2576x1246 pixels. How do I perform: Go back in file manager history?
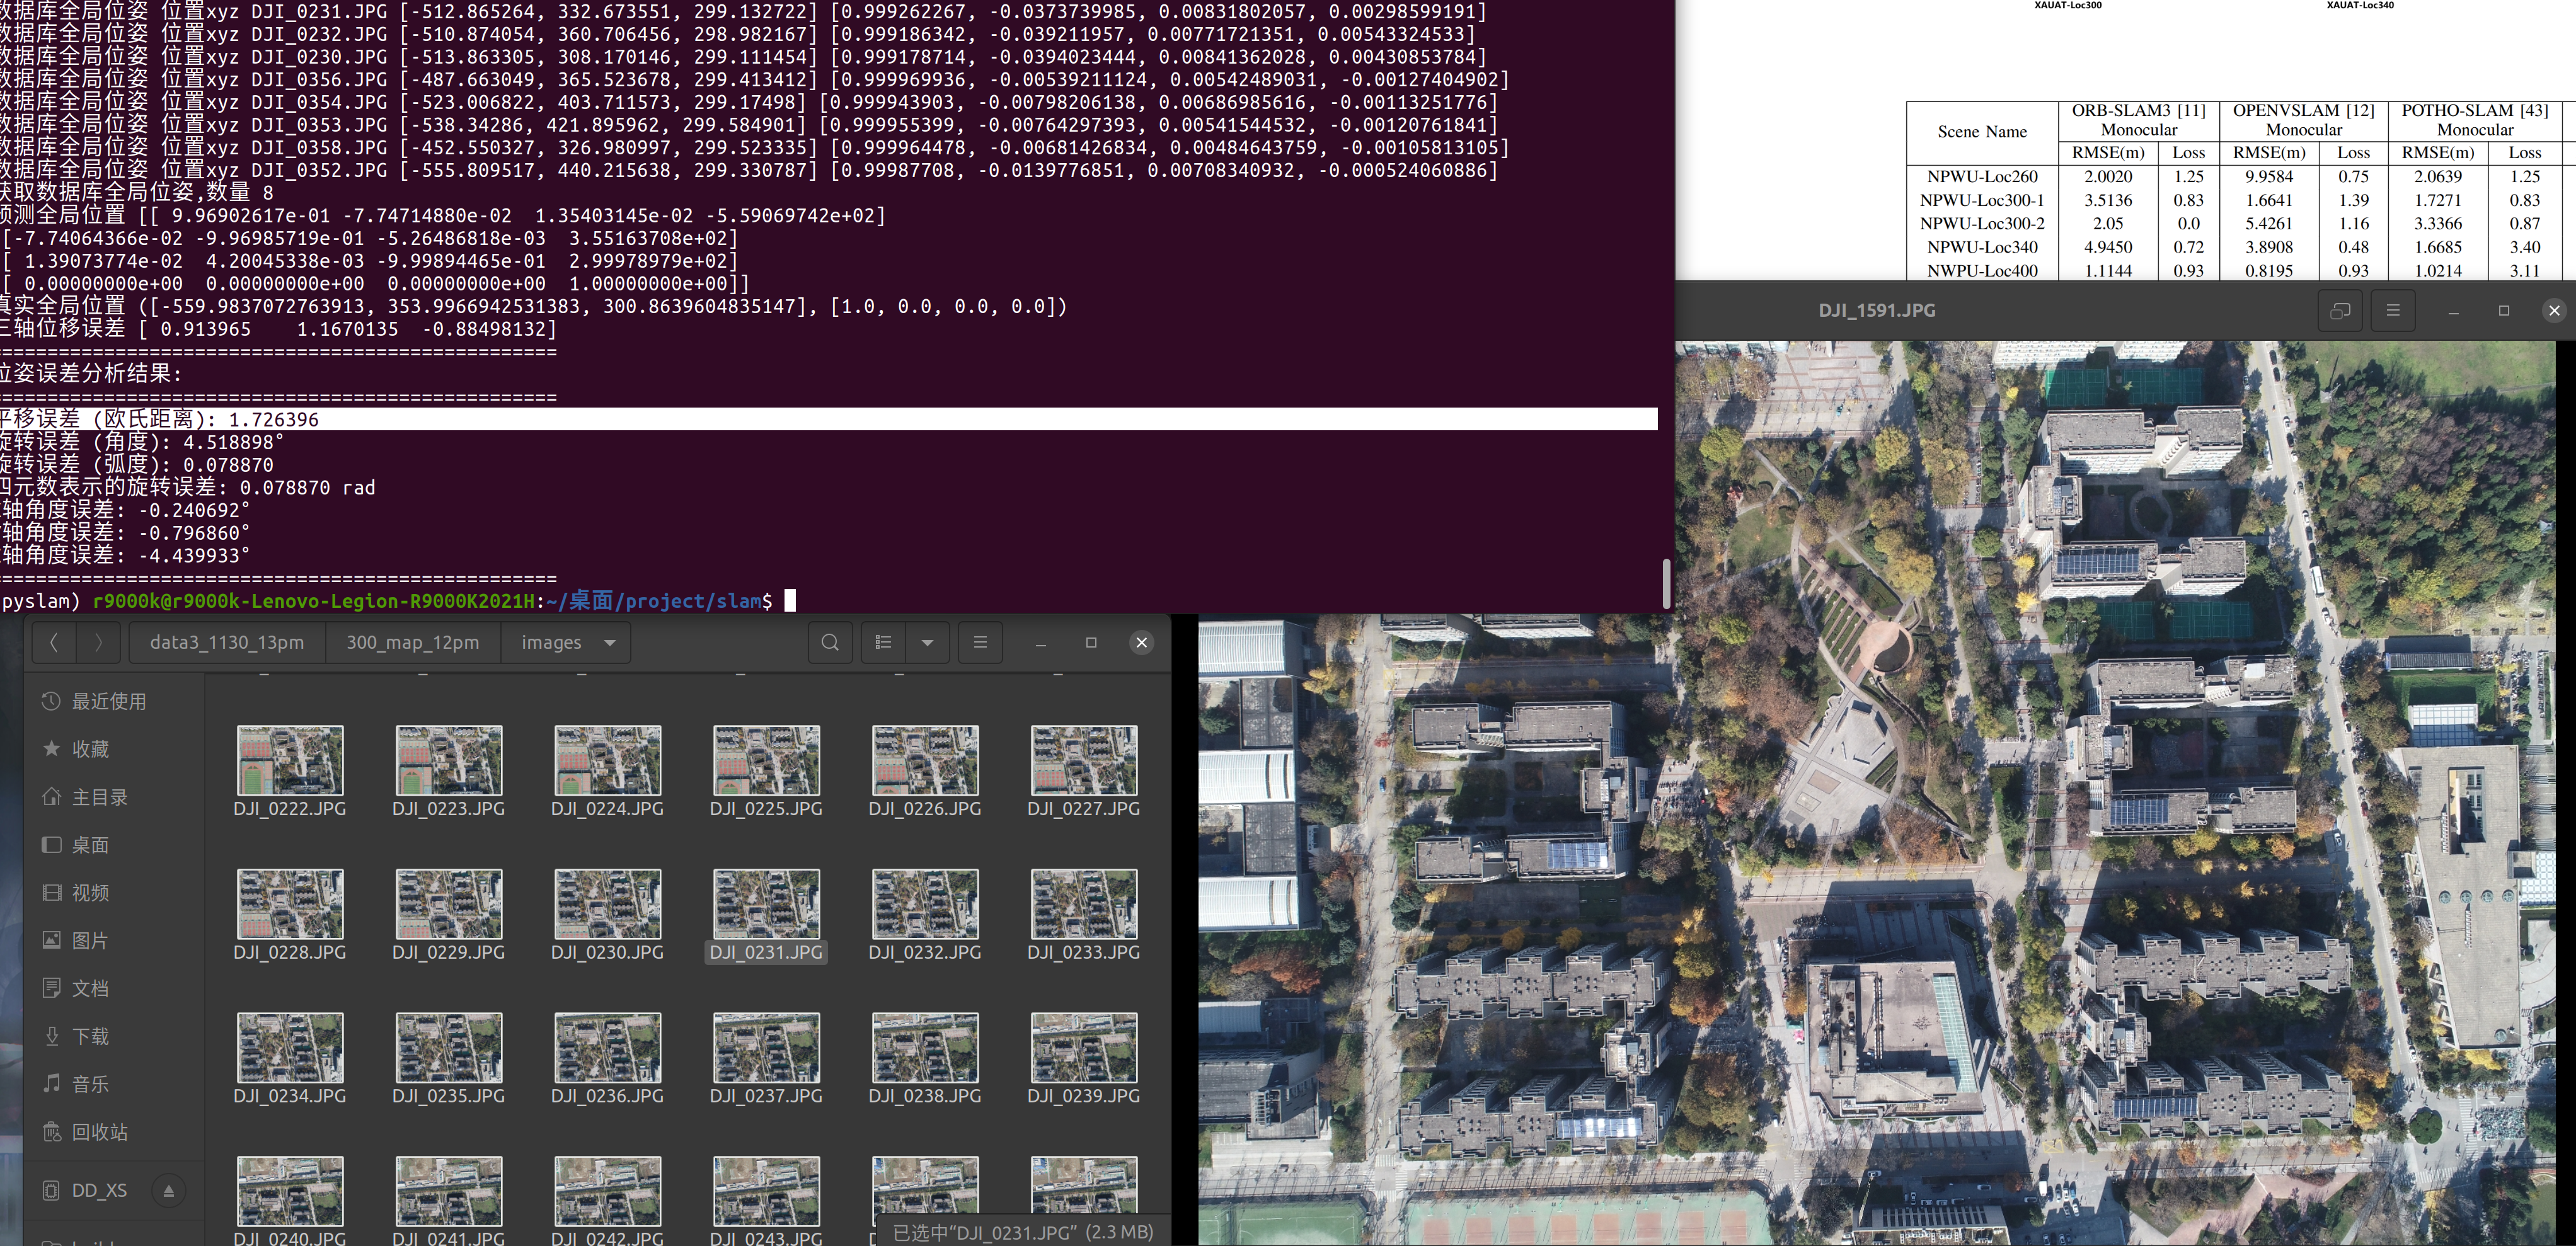(54, 642)
